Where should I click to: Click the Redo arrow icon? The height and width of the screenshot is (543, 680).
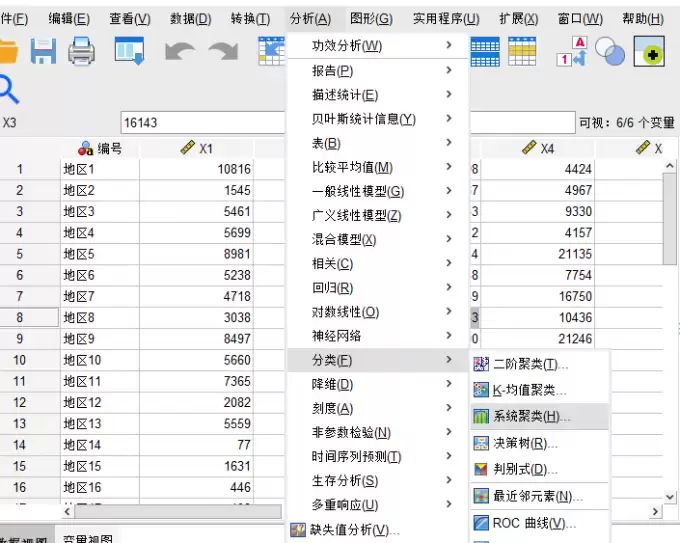223,51
